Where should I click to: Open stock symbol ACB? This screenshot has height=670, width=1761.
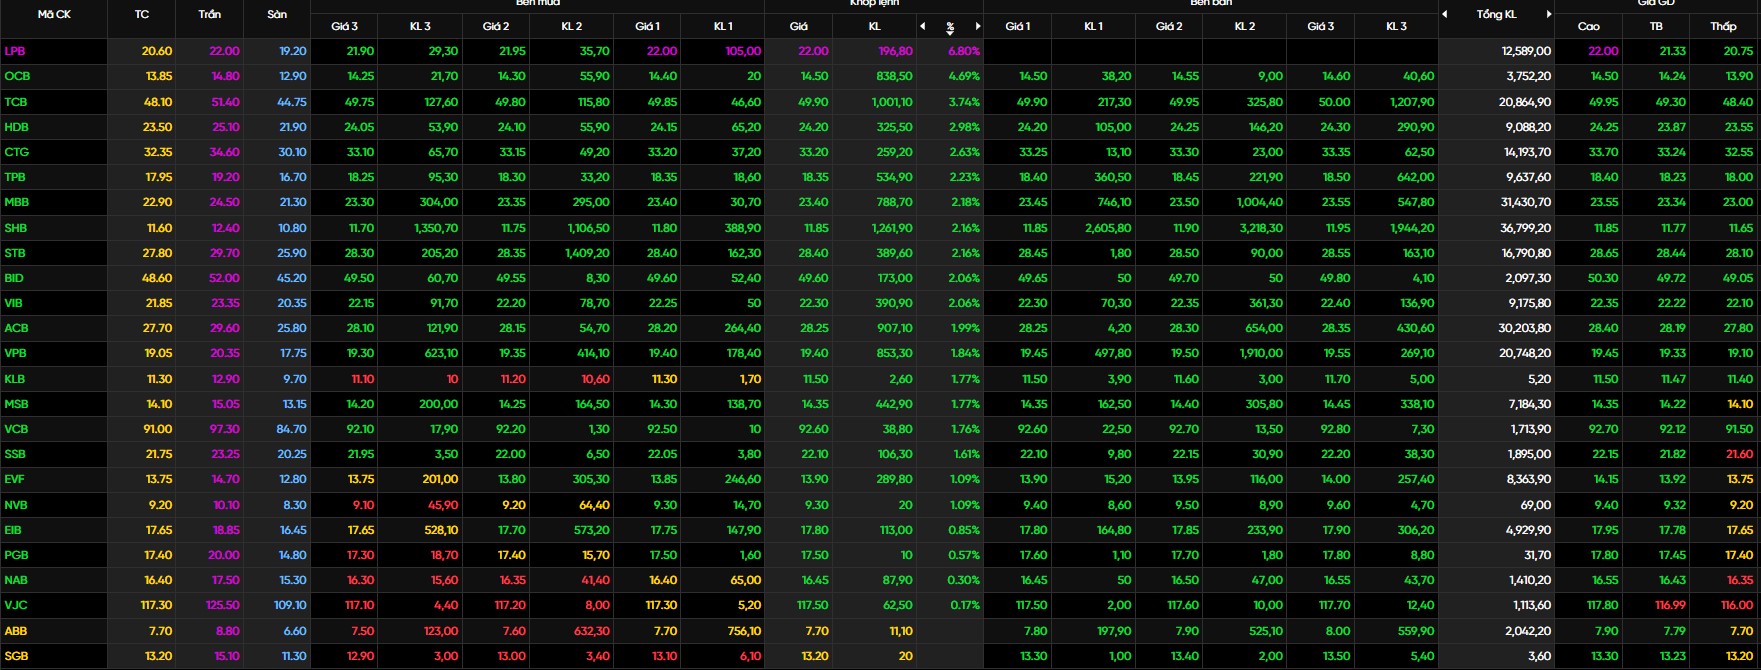[x=16, y=328]
